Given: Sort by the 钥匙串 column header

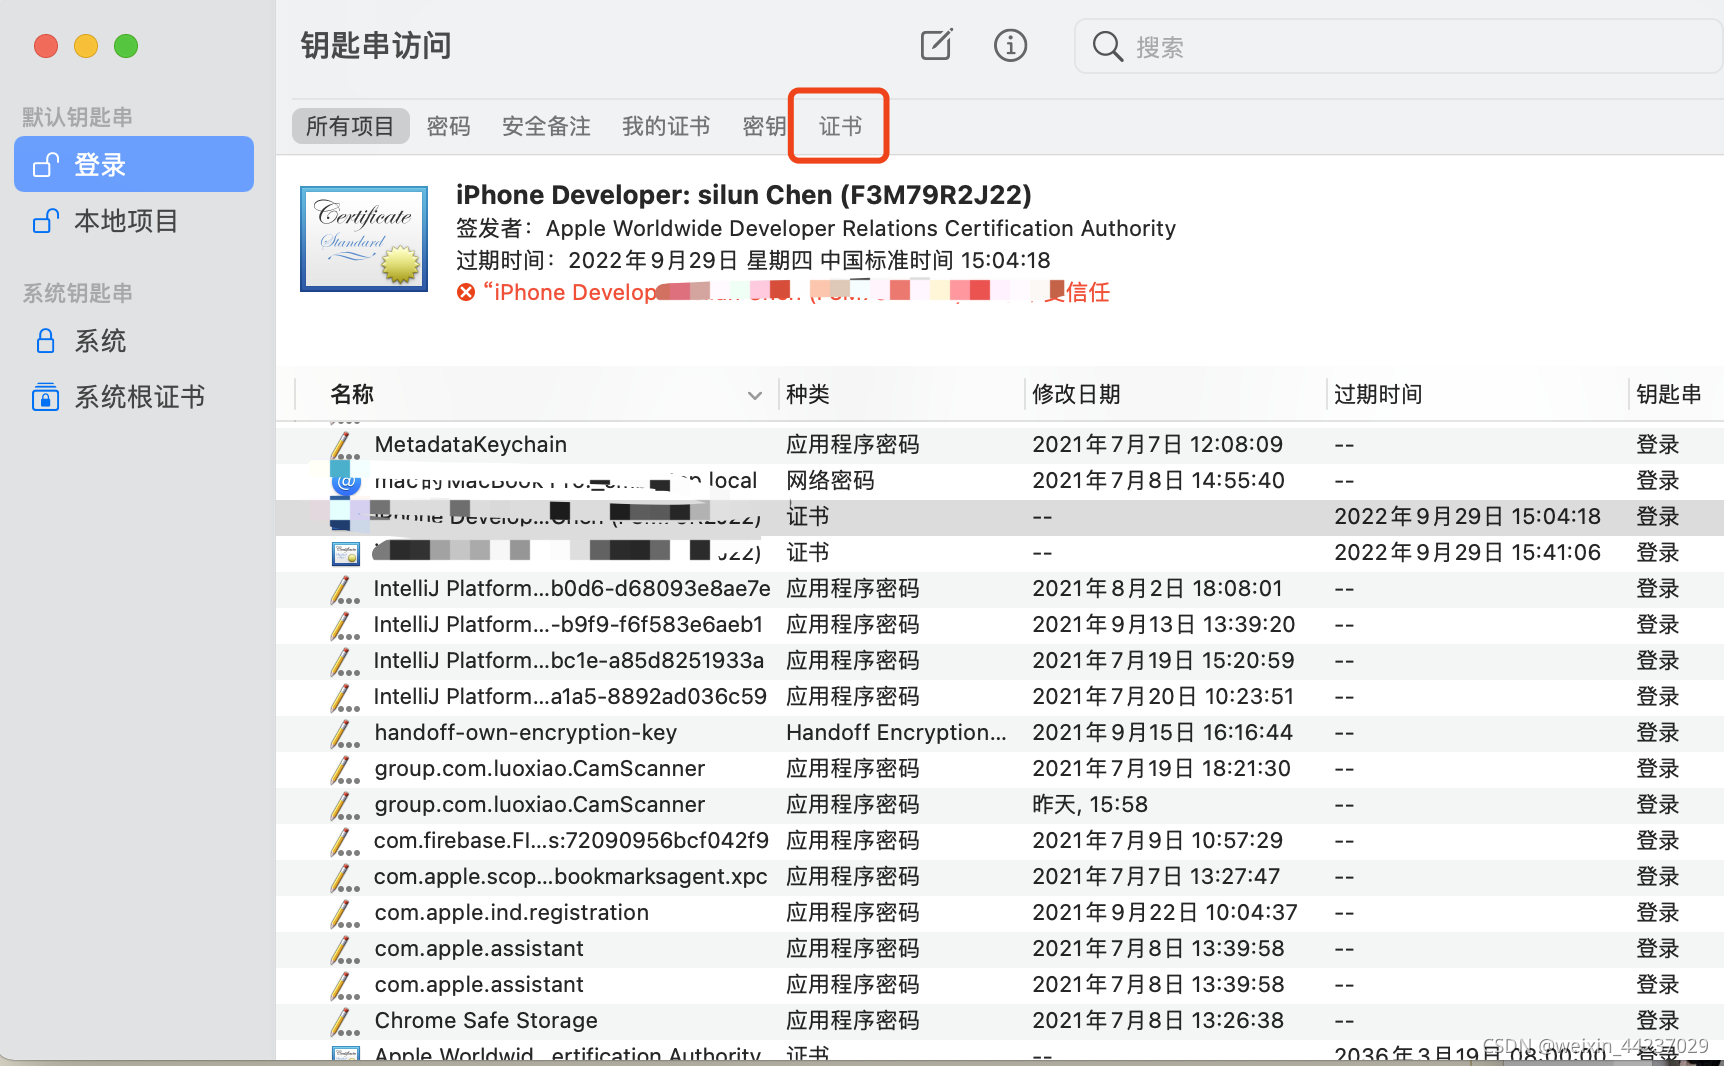Looking at the screenshot, I should coord(1669,394).
